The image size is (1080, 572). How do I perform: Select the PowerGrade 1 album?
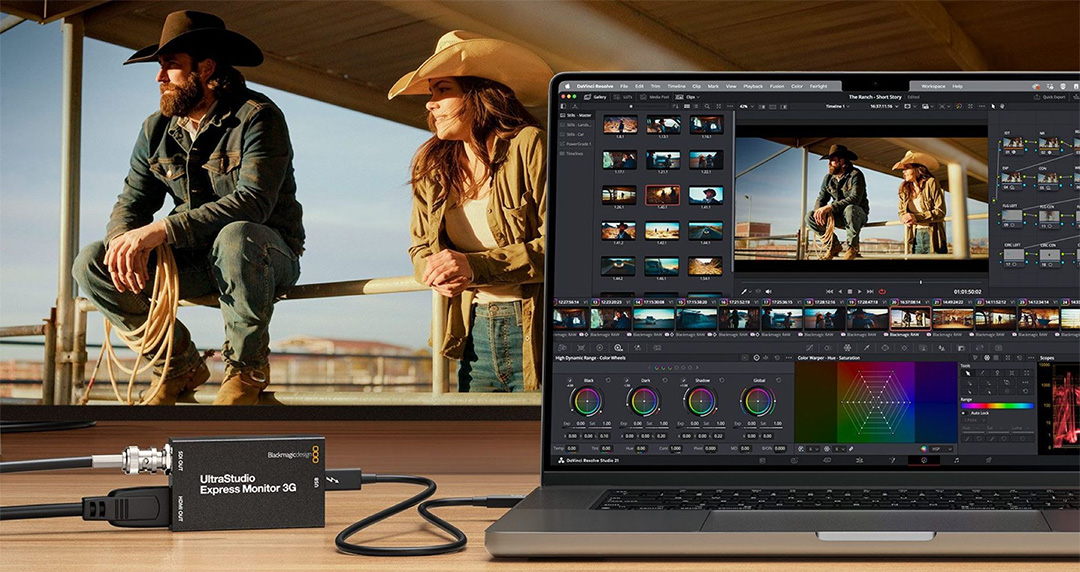point(577,144)
